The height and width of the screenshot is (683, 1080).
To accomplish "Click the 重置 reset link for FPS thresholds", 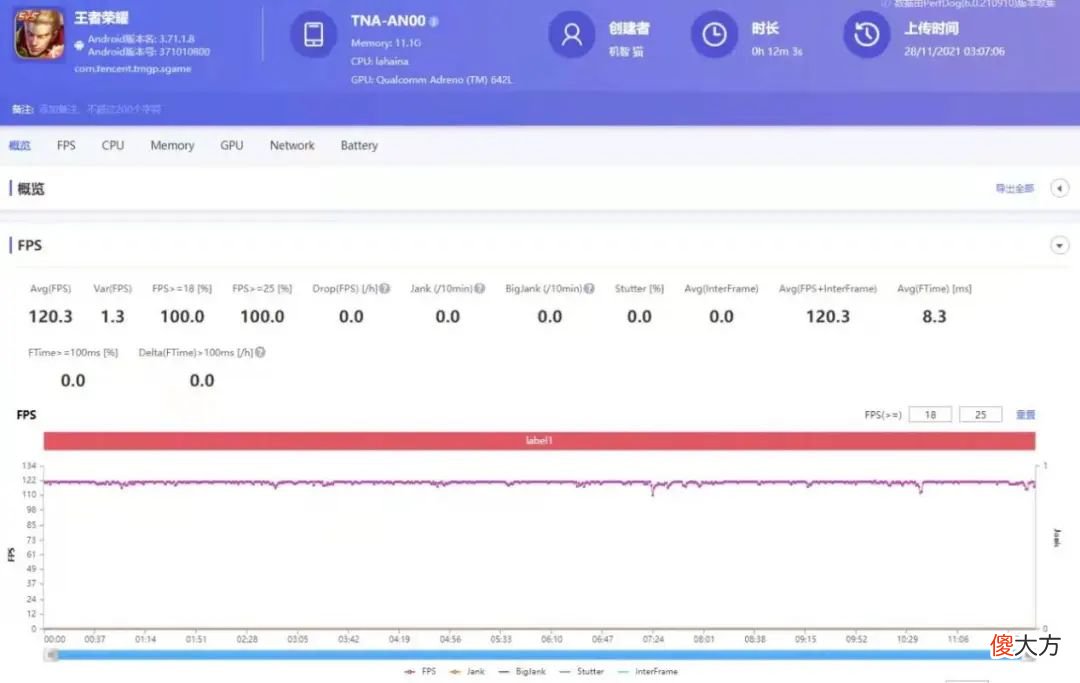I will (x=1025, y=414).
